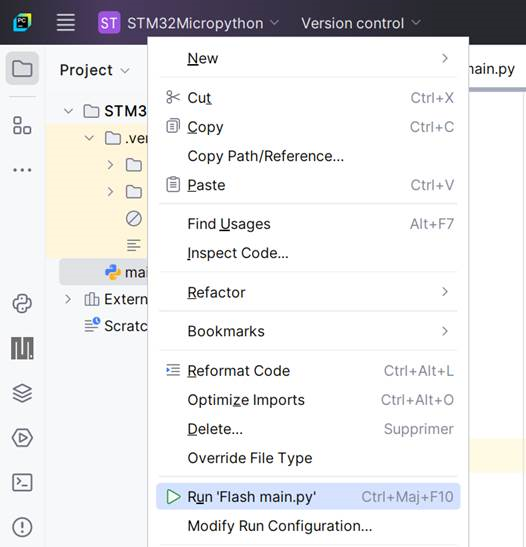Expand the first subfolder under .venv
Screen dimensions: 526x547
coord(110,165)
